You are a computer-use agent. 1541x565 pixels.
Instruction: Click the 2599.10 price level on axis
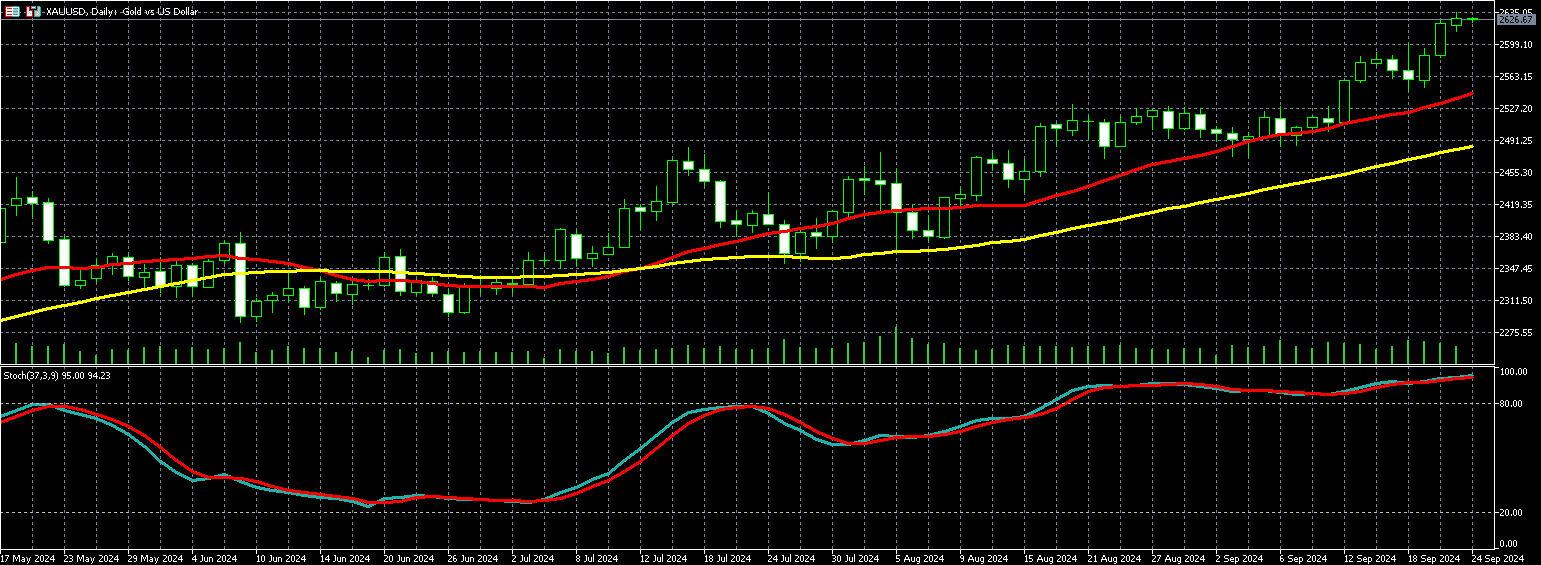pos(1516,45)
